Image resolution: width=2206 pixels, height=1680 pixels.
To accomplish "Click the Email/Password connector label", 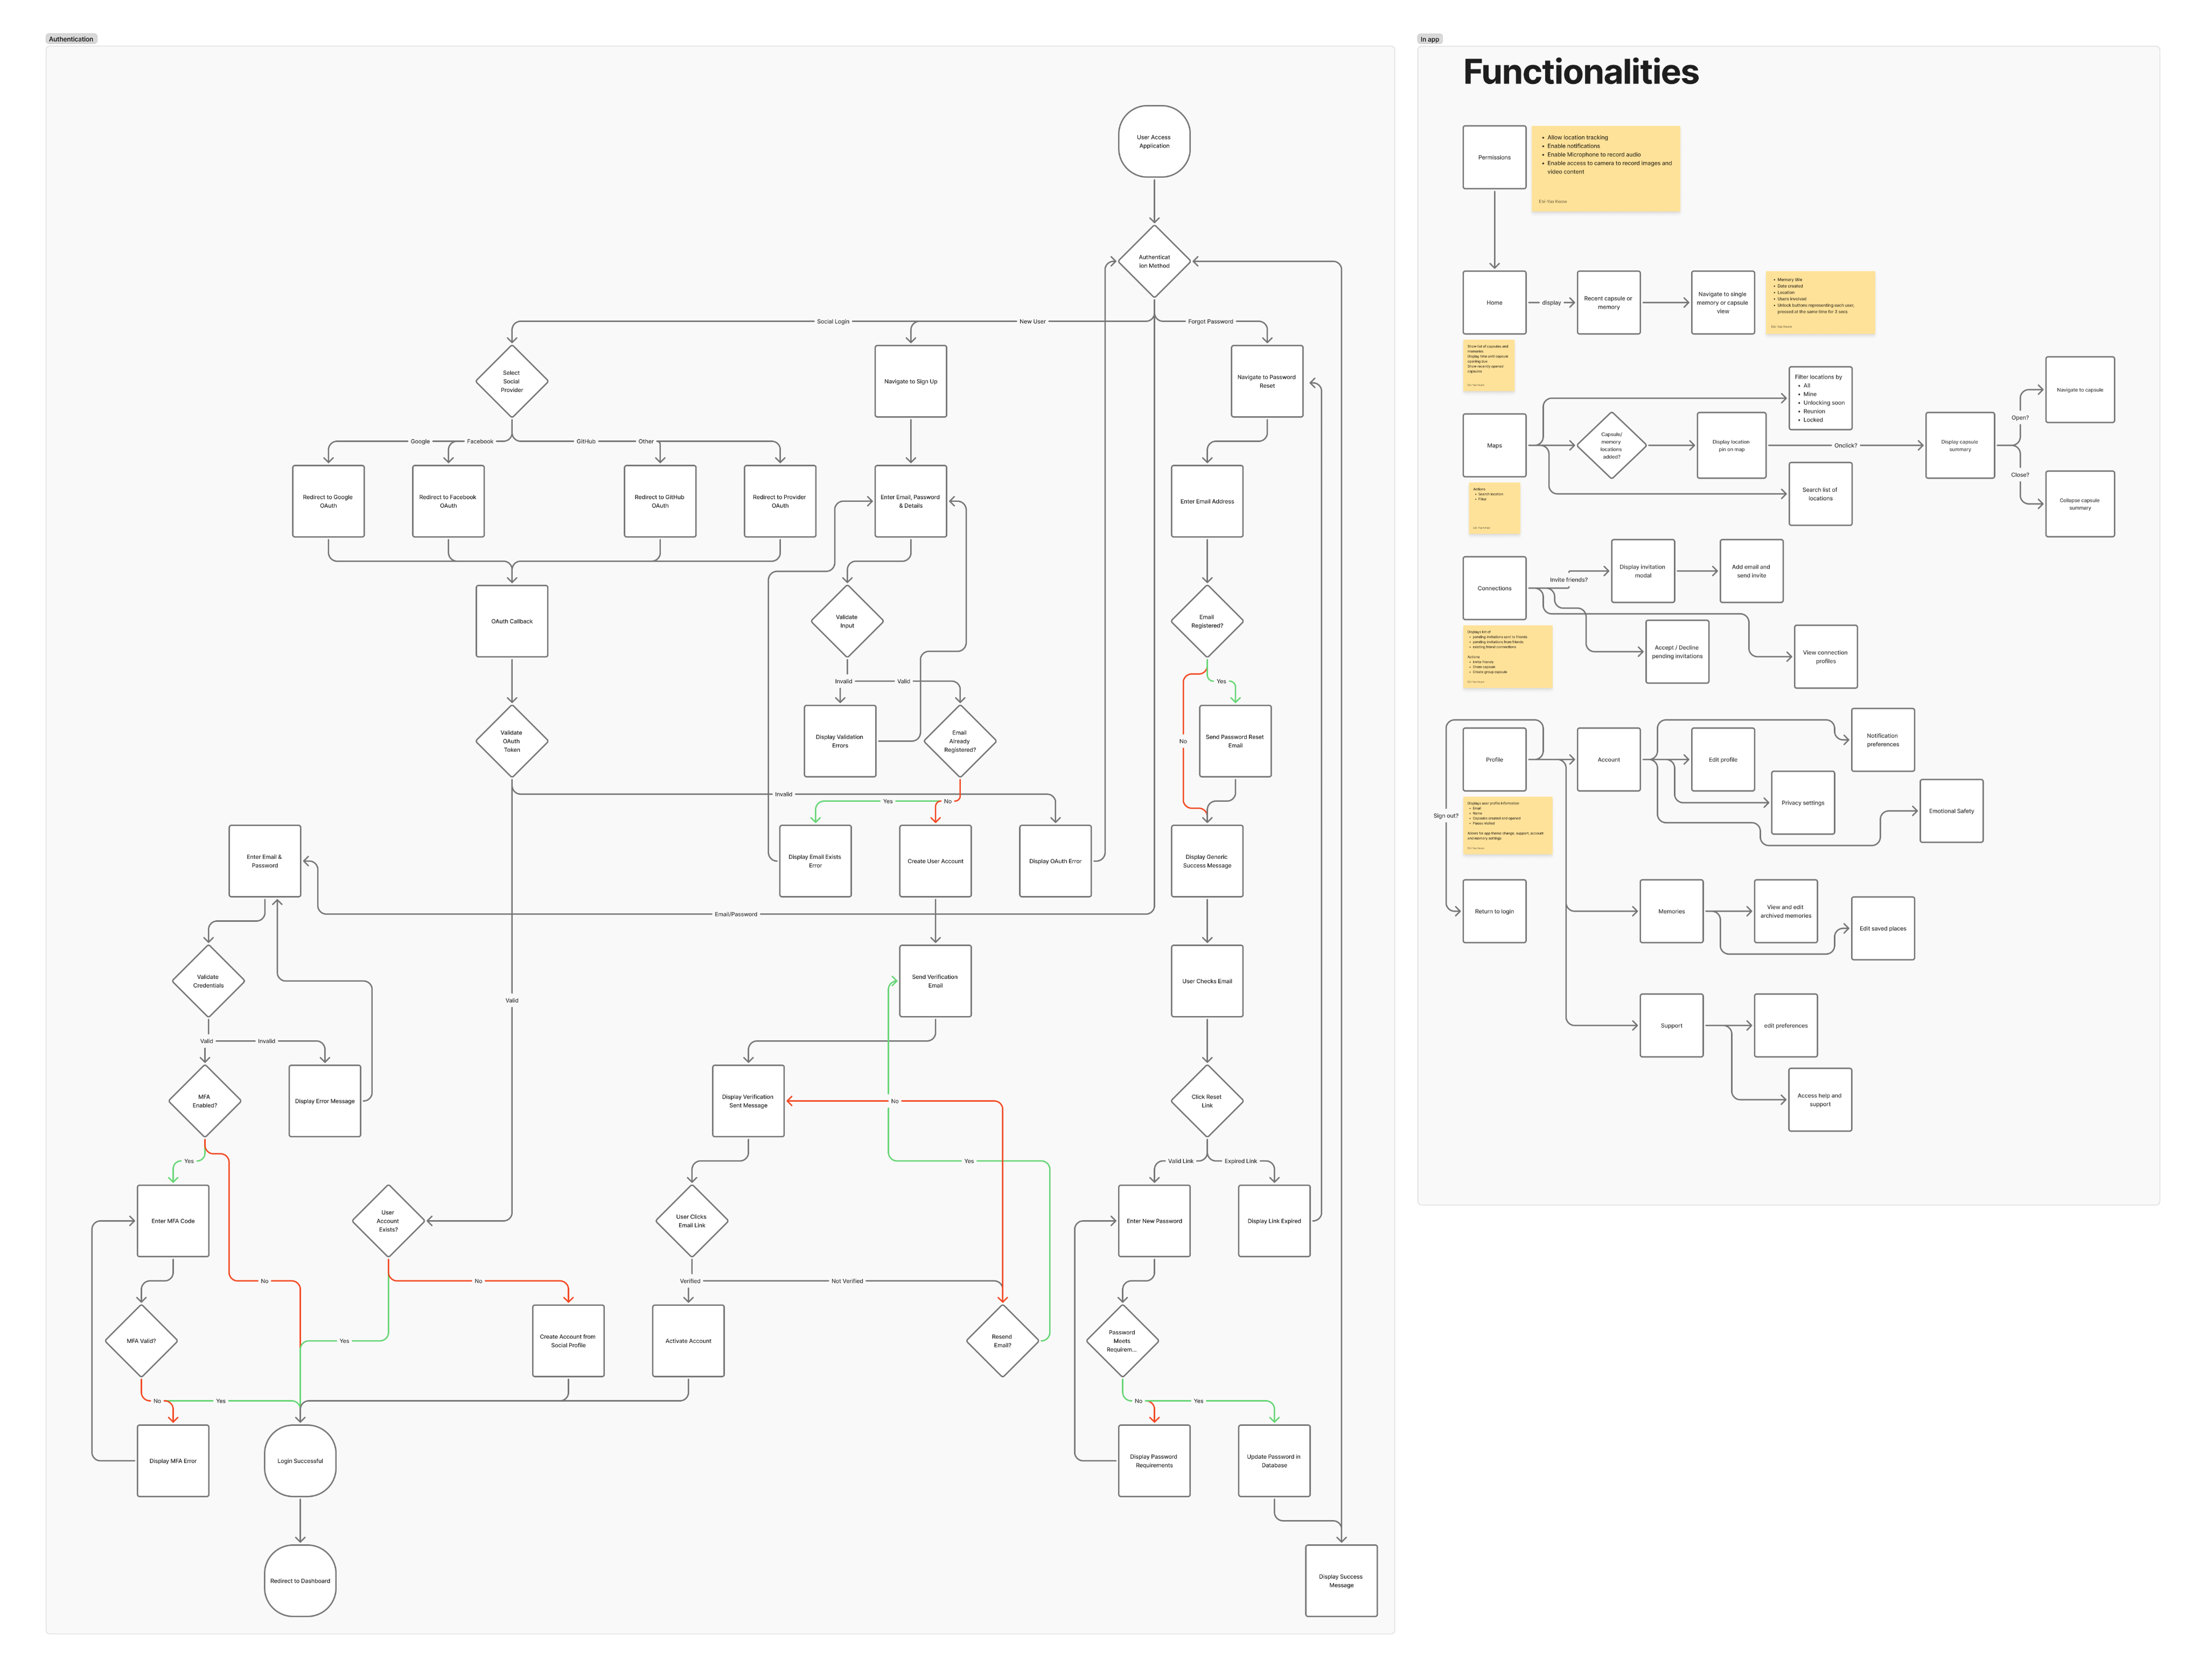I will [735, 914].
